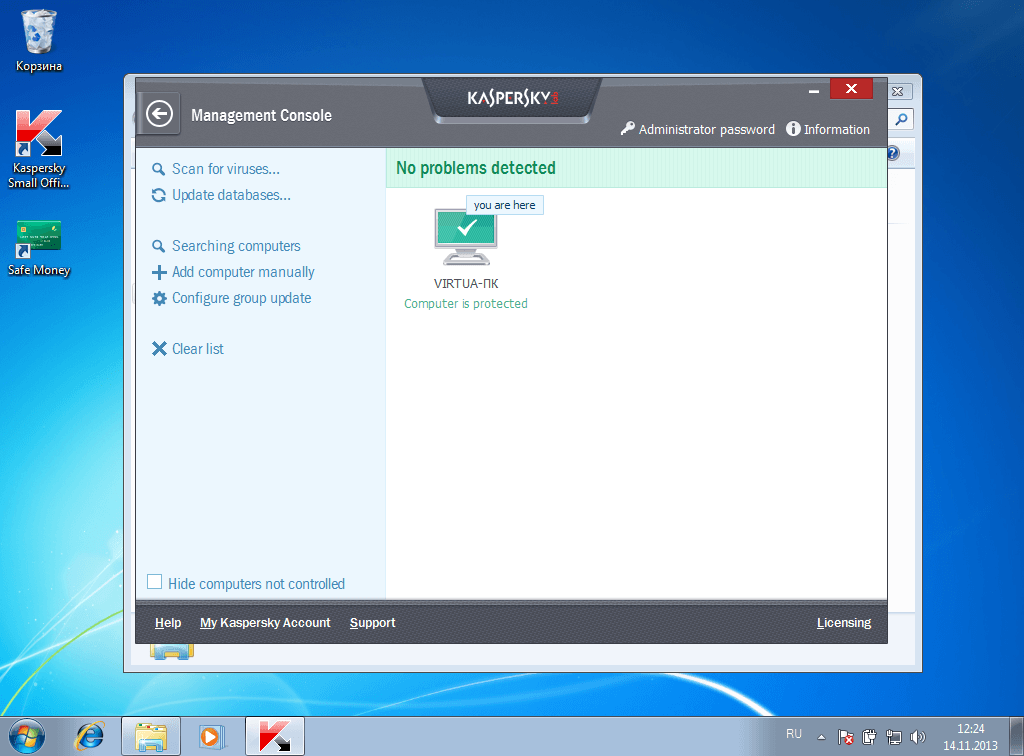This screenshot has height=756, width=1024.
Task: Click the gear icon for group update
Action: click(x=159, y=298)
